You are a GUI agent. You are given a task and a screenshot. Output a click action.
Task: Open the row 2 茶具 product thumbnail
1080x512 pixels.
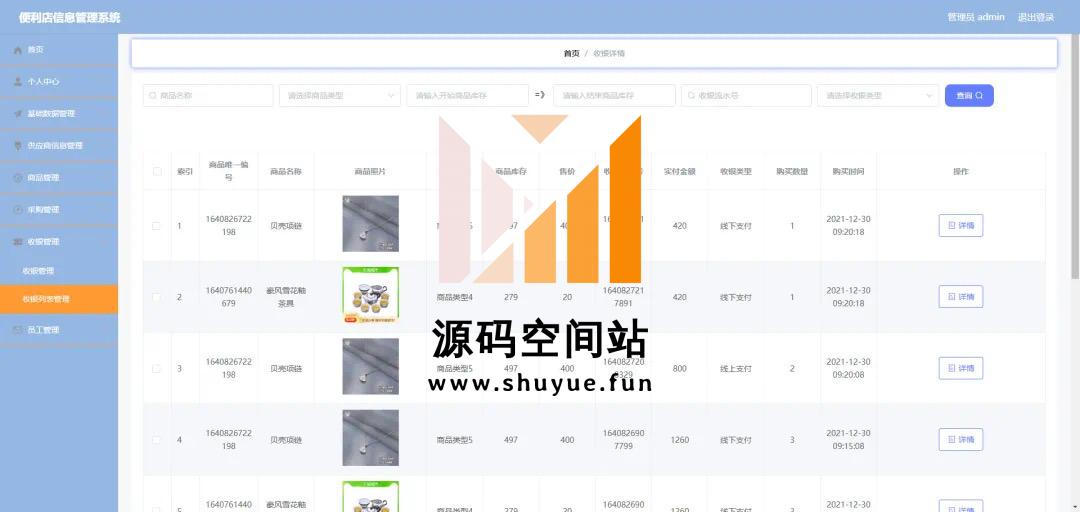click(371, 296)
